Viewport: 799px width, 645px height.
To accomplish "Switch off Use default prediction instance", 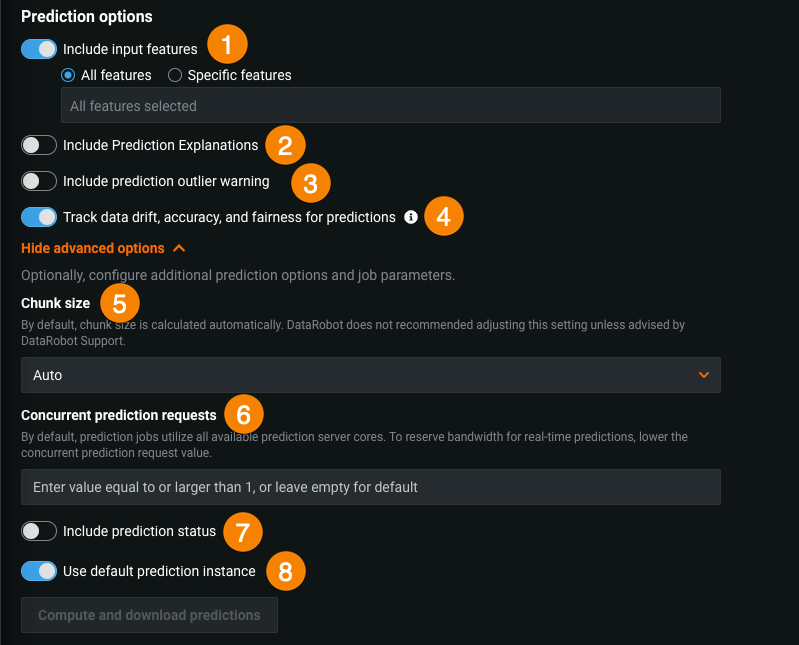I will (x=39, y=571).
